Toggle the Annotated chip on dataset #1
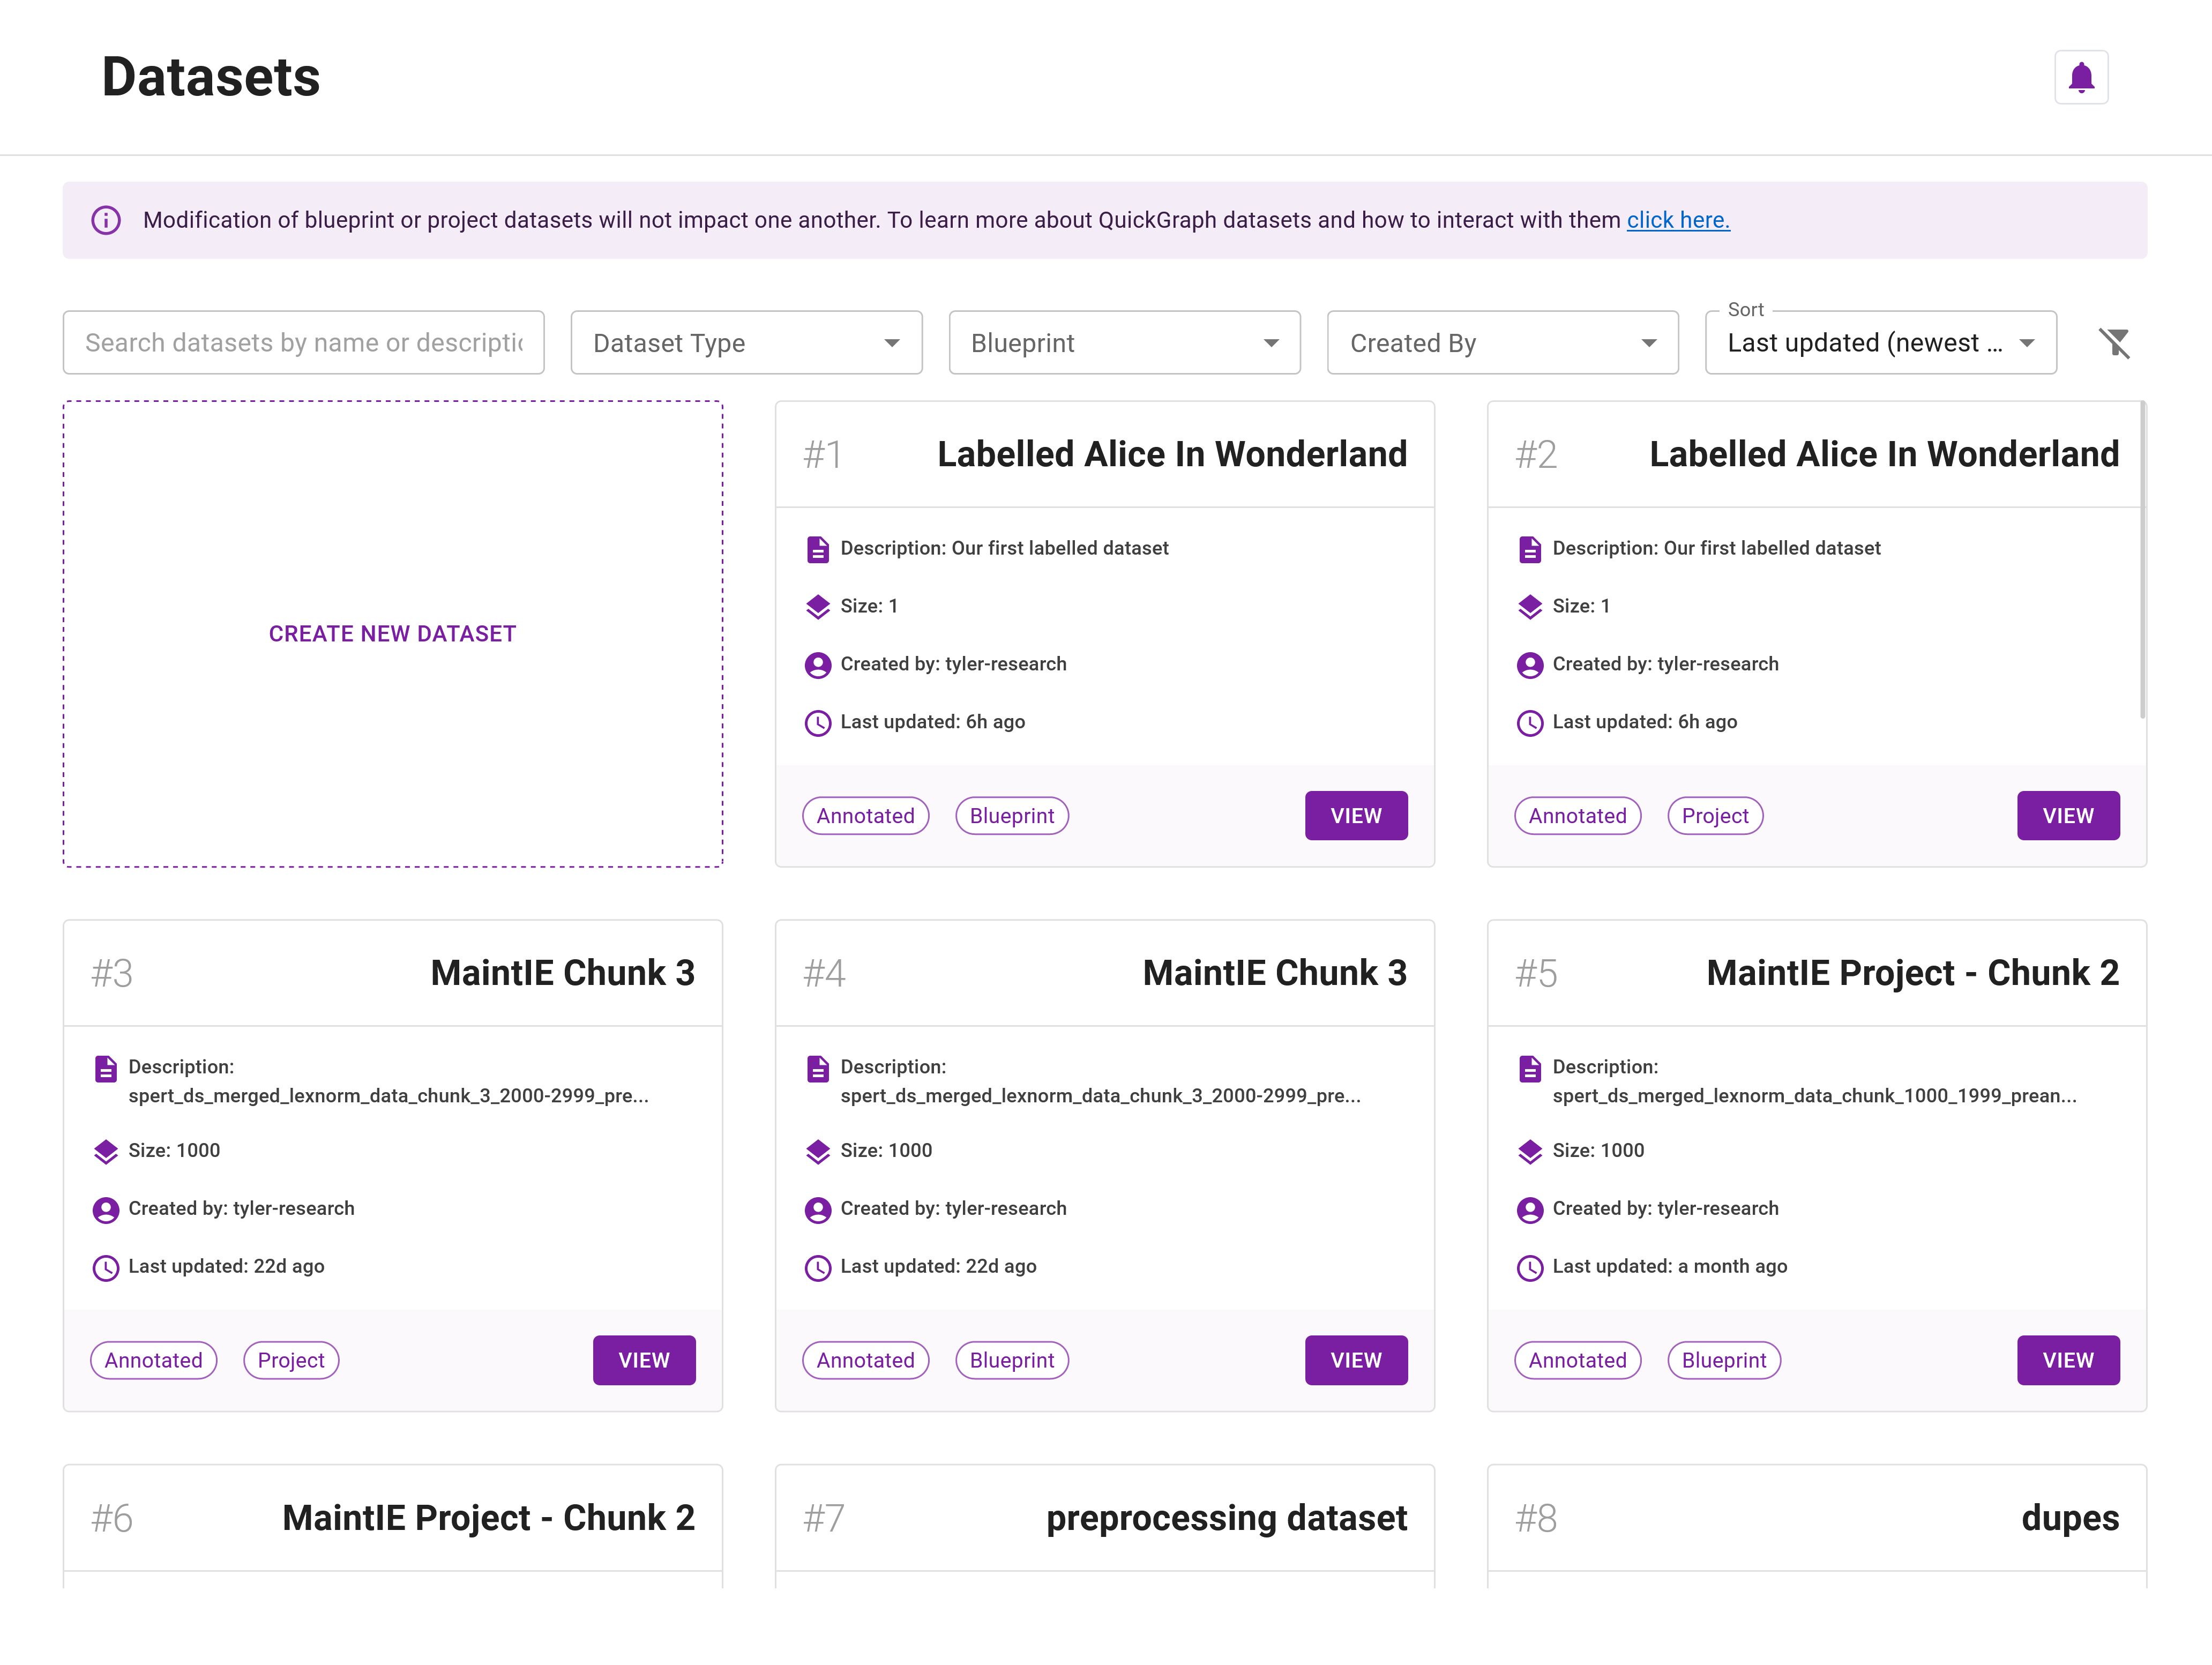This screenshot has height=1665, width=2212. tap(865, 815)
